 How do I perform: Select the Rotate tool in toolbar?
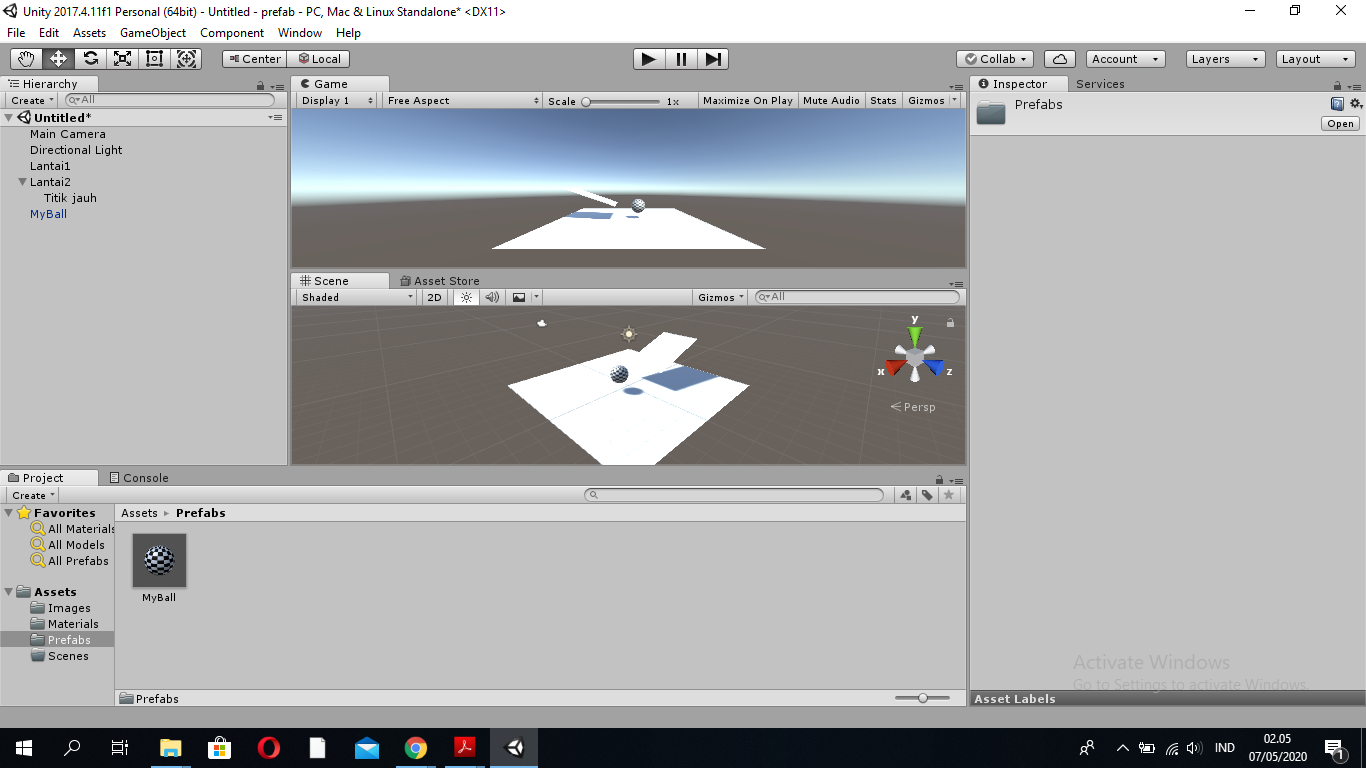[x=90, y=59]
